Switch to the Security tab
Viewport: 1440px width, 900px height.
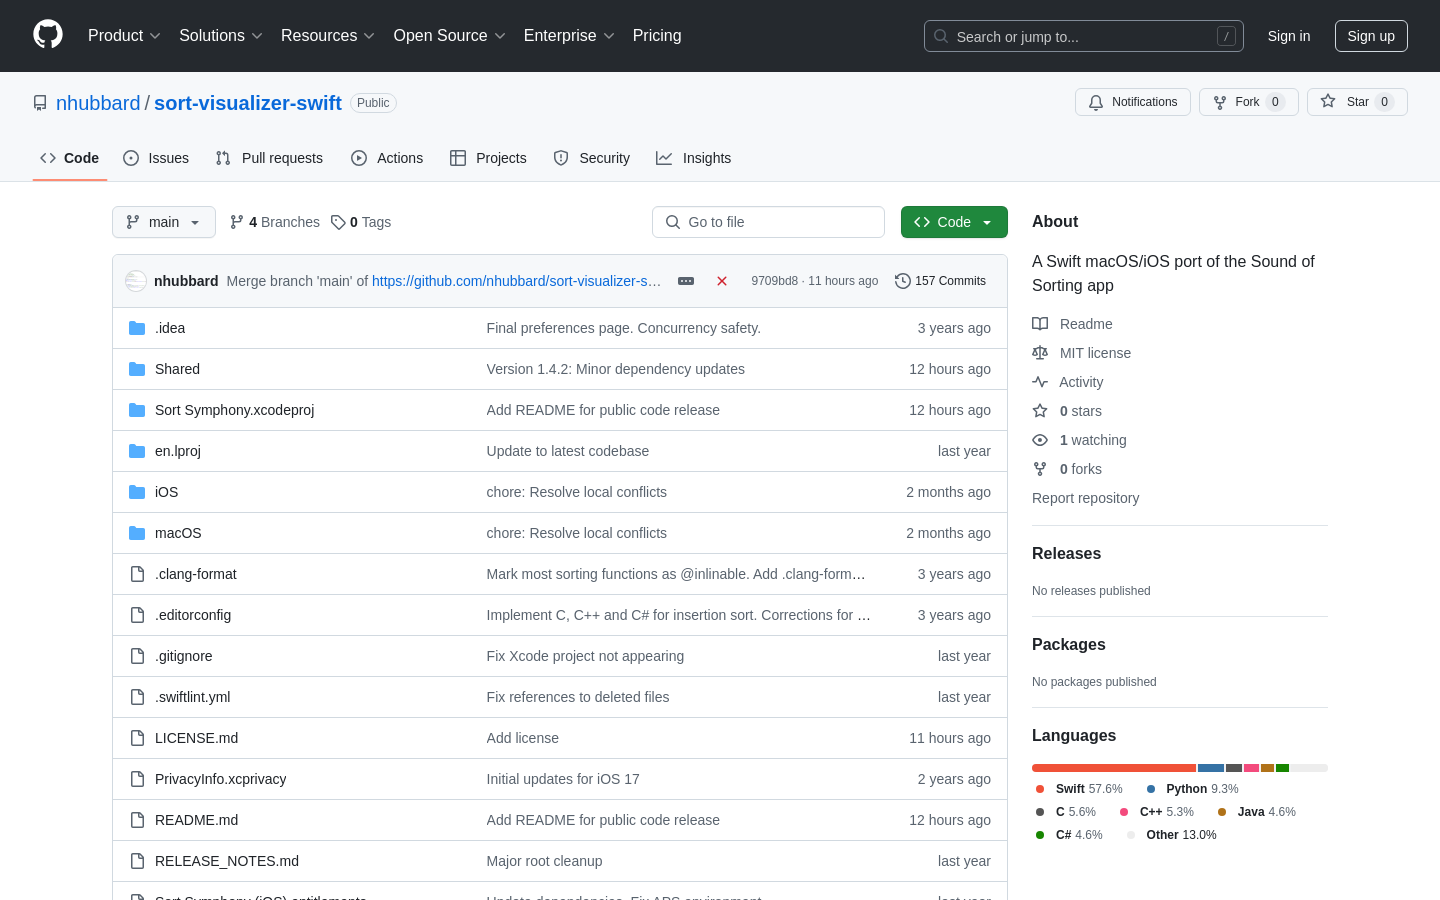click(x=592, y=158)
